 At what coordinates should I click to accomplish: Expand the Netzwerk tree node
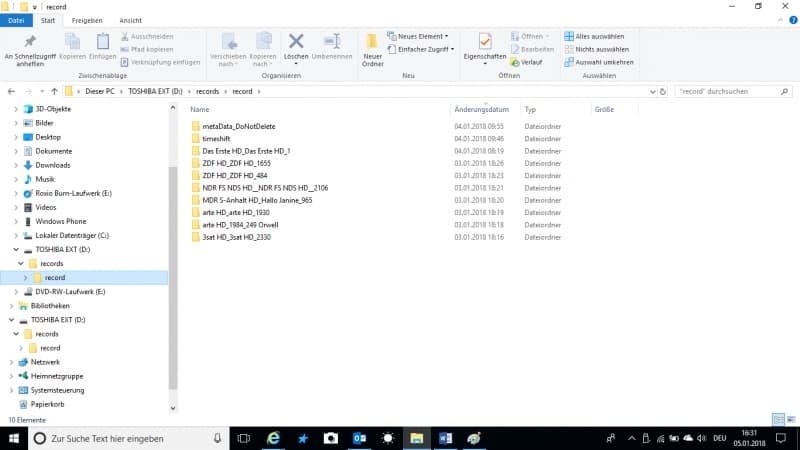(11, 362)
